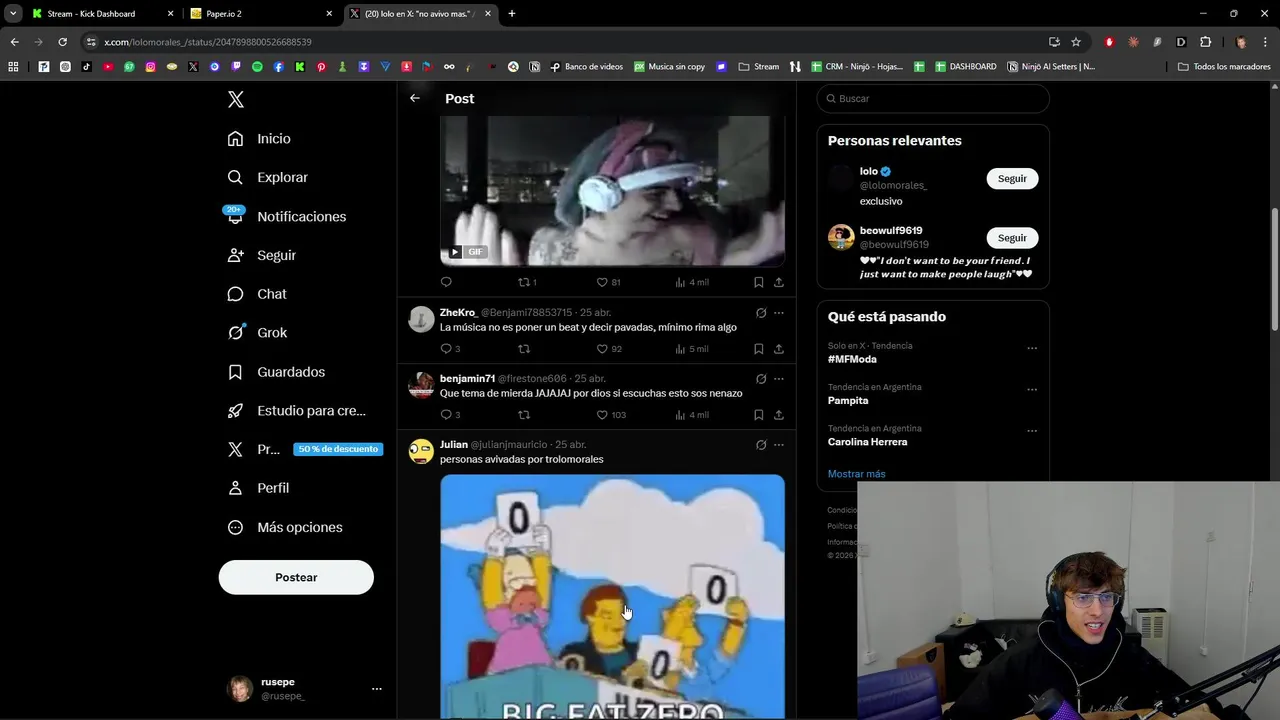Follow beowulf9619 with Seguir button
The image size is (1280, 720).
pyautogui.click(x=1012, y=238)
